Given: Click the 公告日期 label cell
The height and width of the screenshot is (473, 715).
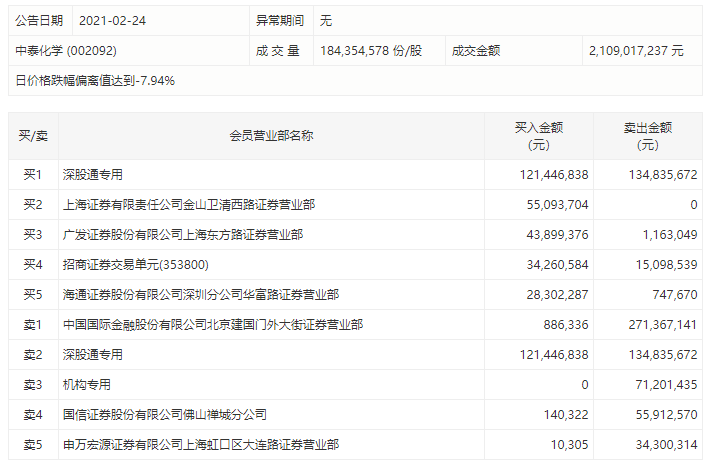Looking at the screenshot, I should click(x=39, y=21).
